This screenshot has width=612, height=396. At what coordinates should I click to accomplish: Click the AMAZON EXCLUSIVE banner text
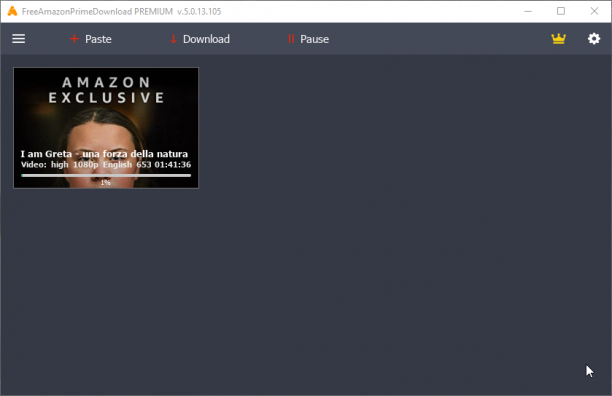point(106,90)
